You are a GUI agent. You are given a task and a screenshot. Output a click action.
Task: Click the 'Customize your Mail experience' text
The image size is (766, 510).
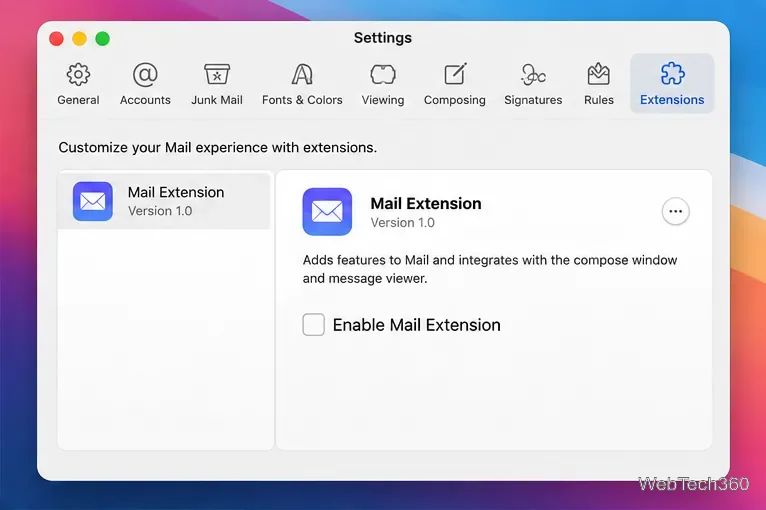pyautogui.click(x=217, y=148)
